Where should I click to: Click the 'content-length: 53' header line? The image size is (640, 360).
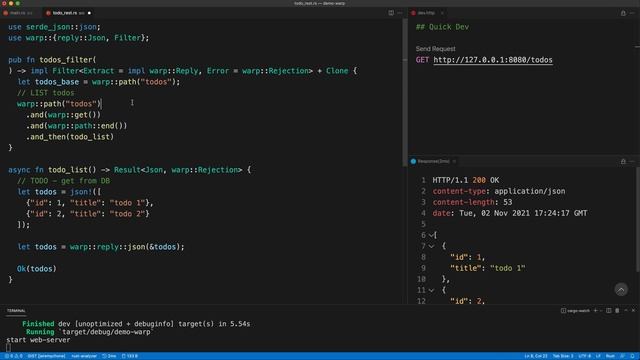click(472, 202)
